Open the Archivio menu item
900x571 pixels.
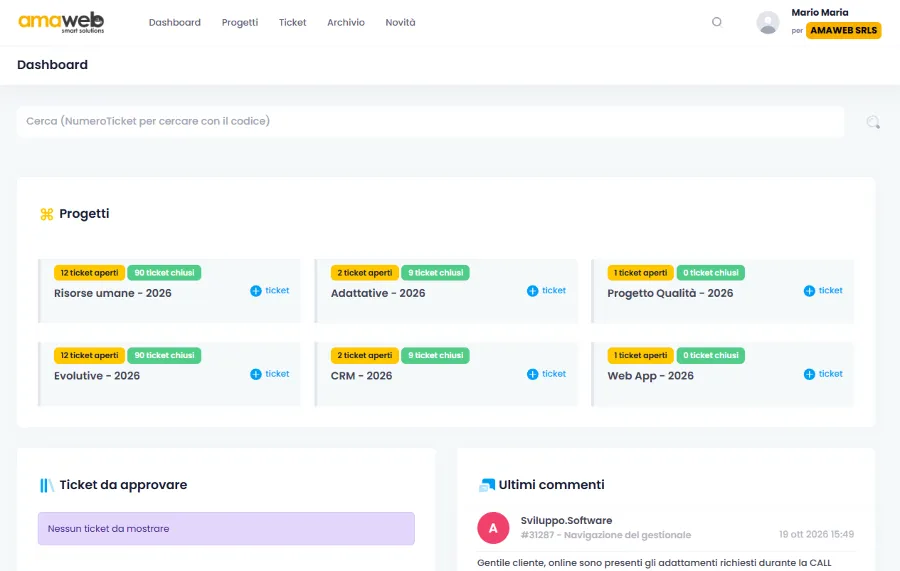click(346, 22)
